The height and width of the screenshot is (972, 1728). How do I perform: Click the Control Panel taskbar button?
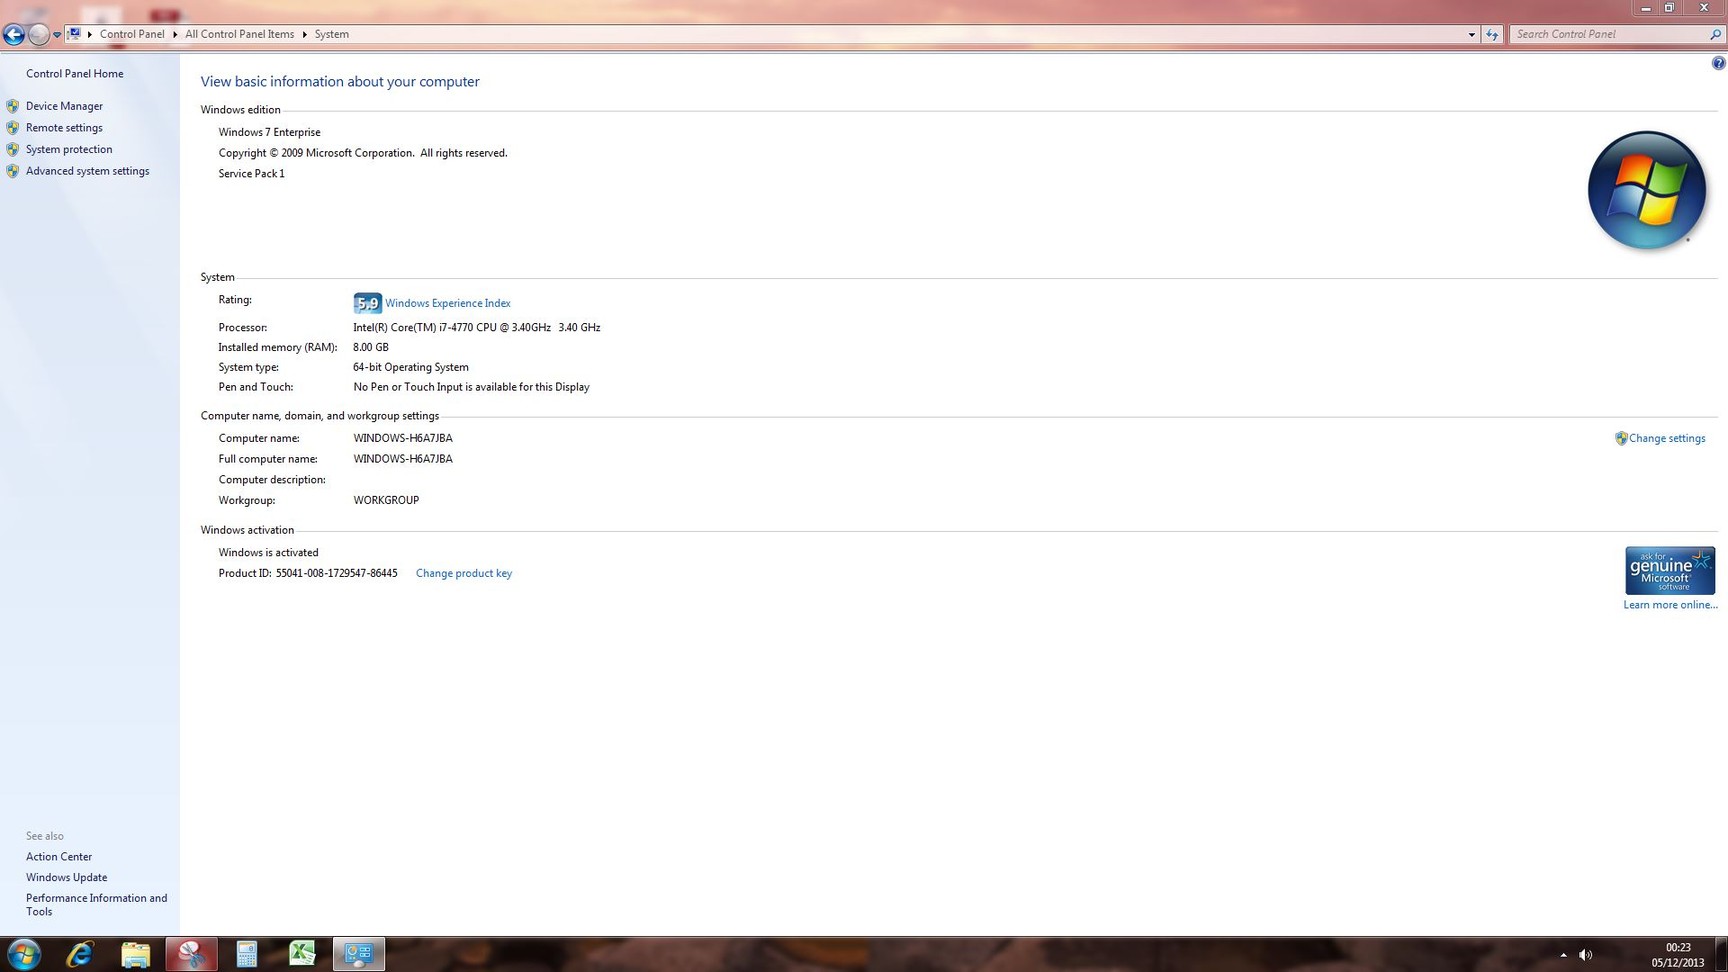click(359, 954)
